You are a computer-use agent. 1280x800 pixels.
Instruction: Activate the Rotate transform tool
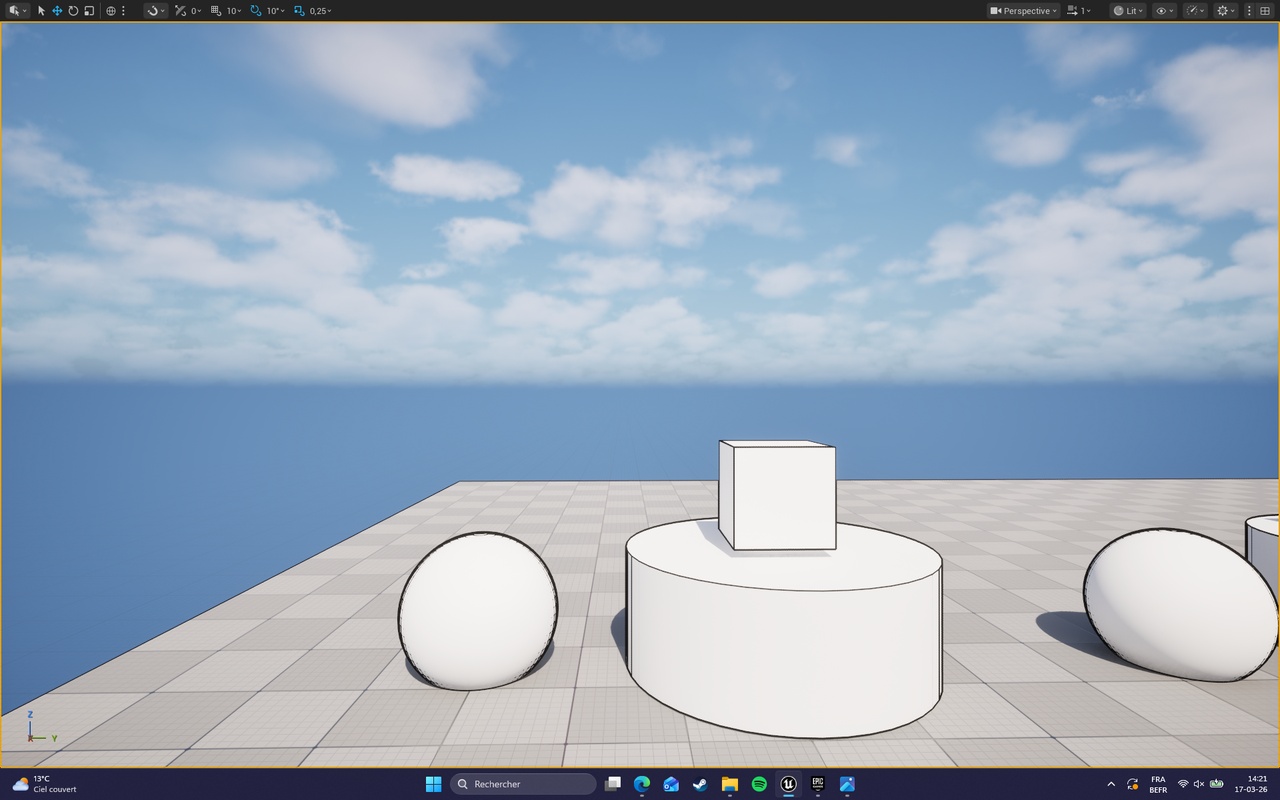coord(73,10)
